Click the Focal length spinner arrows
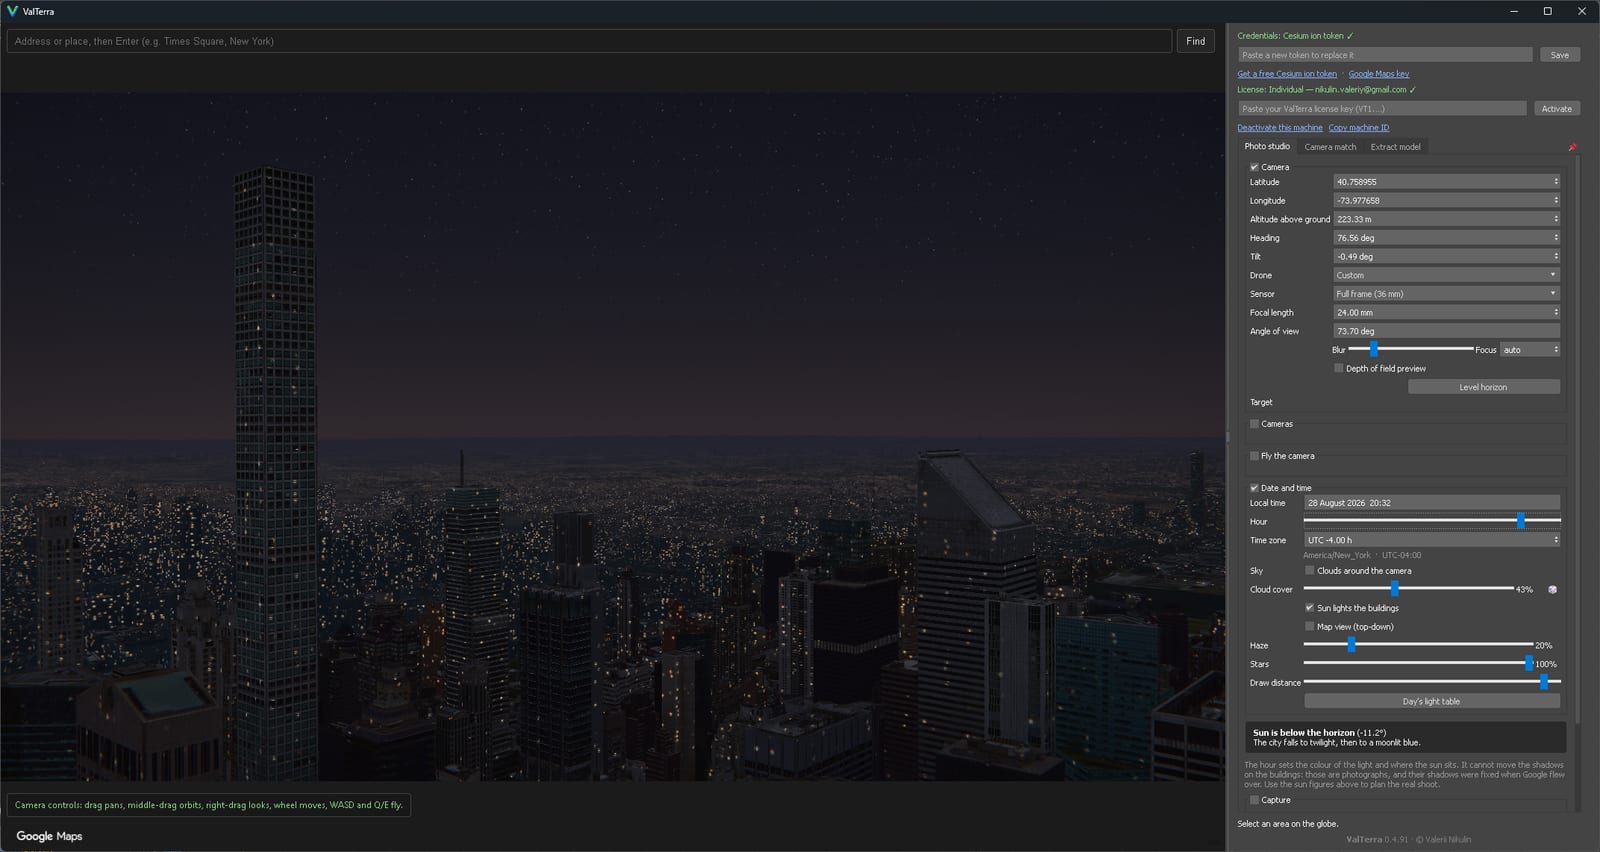Viewport: 1600px width, 852px height. pos(1556,312)
